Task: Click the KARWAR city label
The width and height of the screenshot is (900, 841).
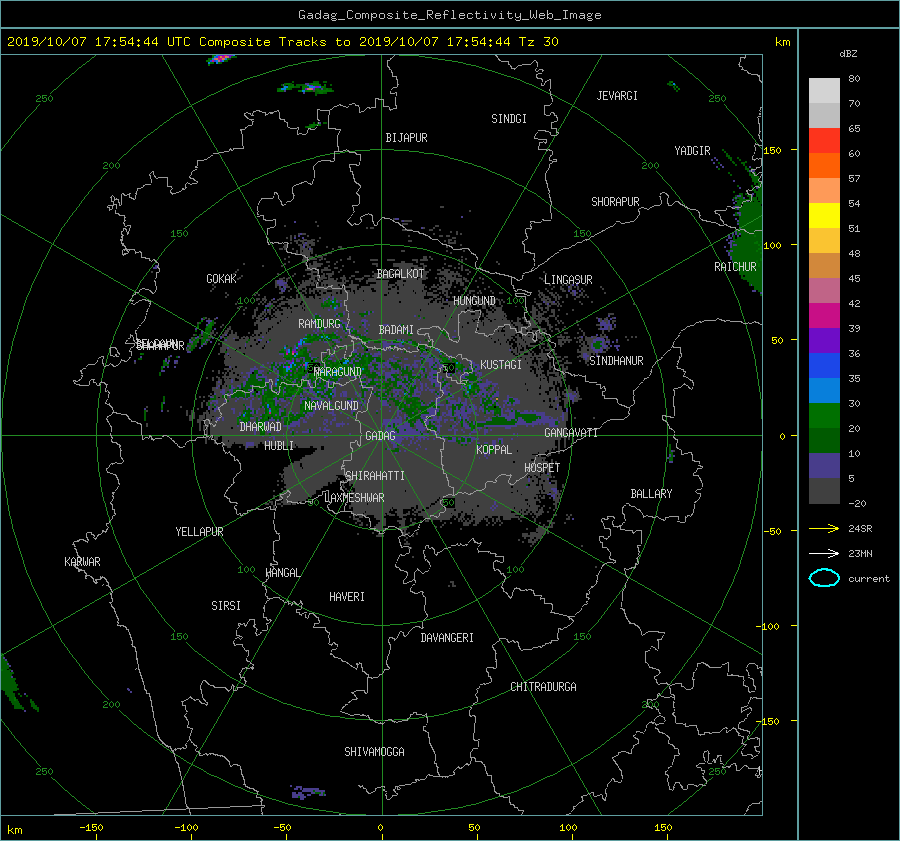Action: coord(82,562)
